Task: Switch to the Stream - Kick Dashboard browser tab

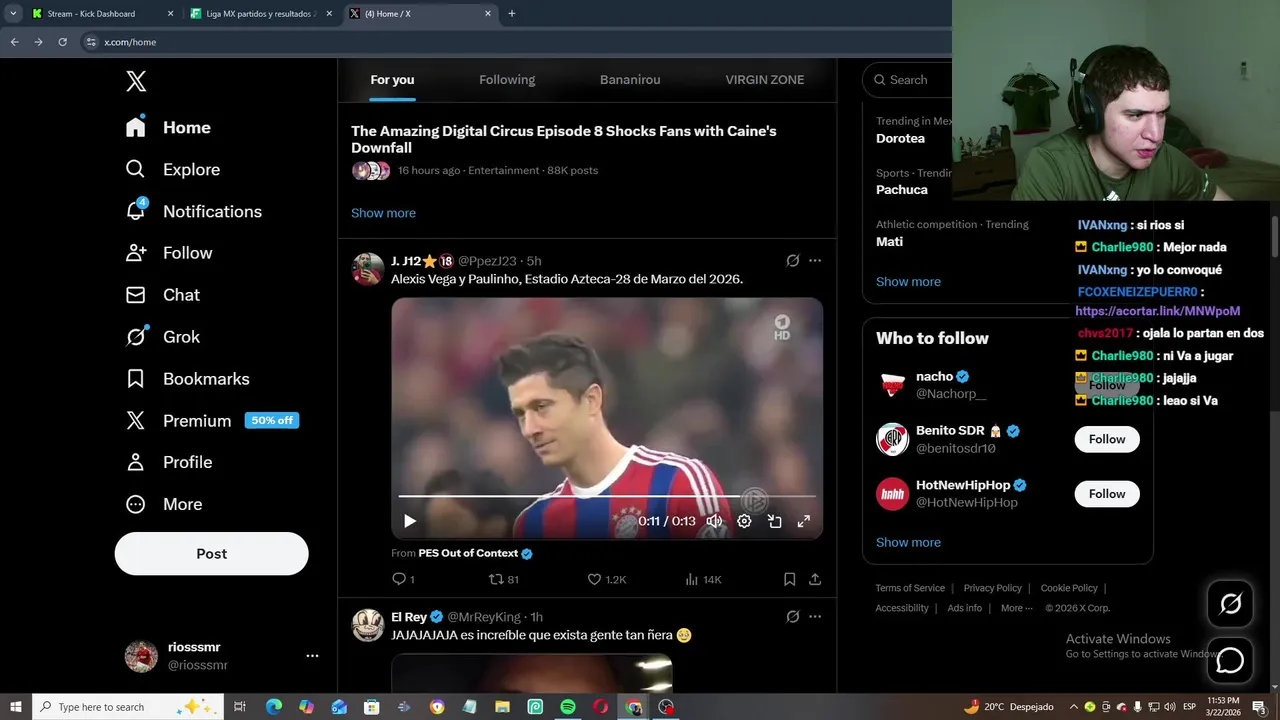Action: (102, 14)
